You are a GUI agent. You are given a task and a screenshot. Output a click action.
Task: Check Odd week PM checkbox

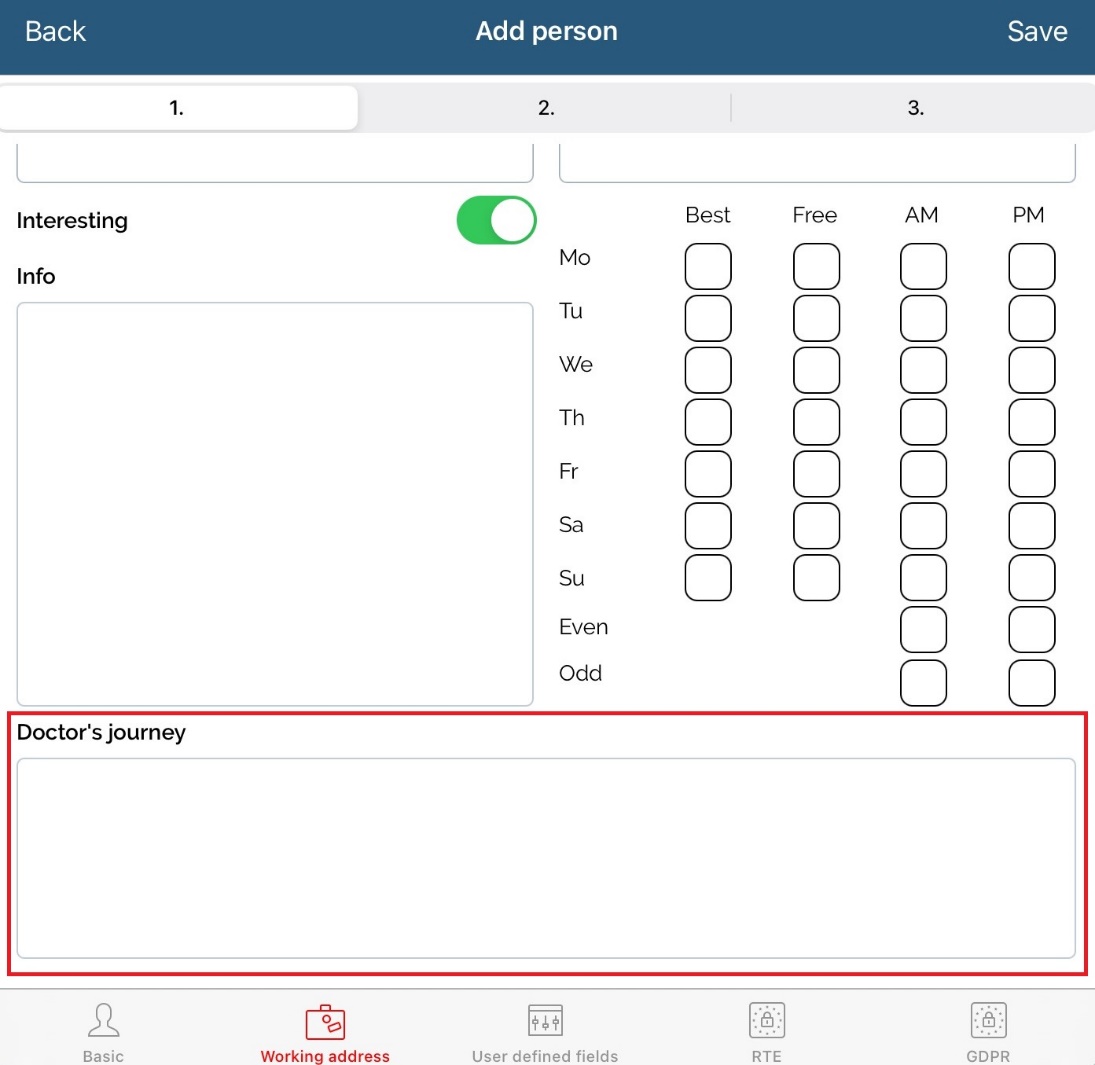coord(1031,682)
